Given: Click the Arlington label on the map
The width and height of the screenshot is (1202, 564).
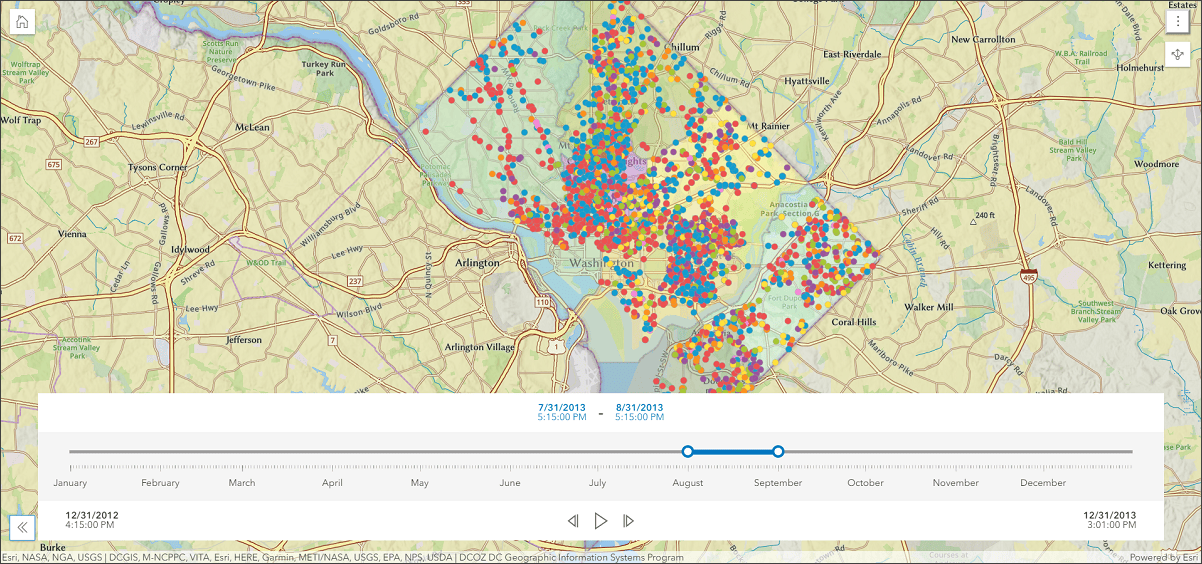Looking at the screenshot, I should point(477,263).
